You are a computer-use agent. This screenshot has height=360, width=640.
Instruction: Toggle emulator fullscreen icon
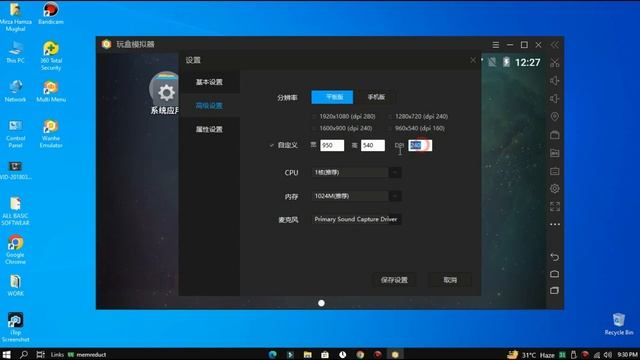pyautogui.click(x=555, y=207)
